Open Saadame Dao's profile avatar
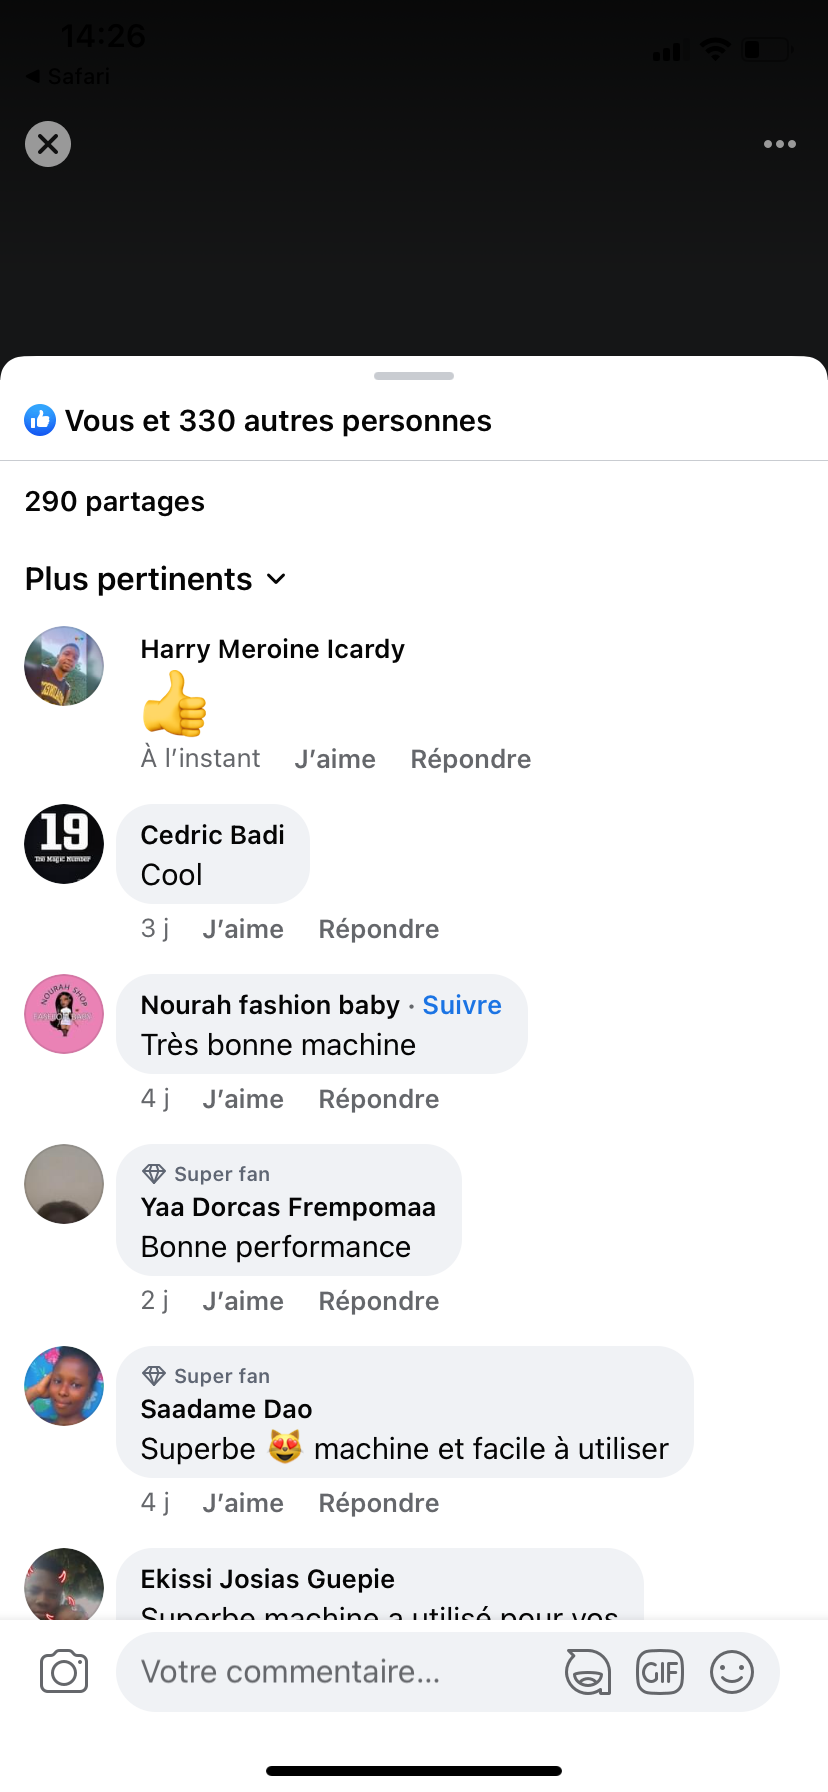 [x=64, y=1386]
